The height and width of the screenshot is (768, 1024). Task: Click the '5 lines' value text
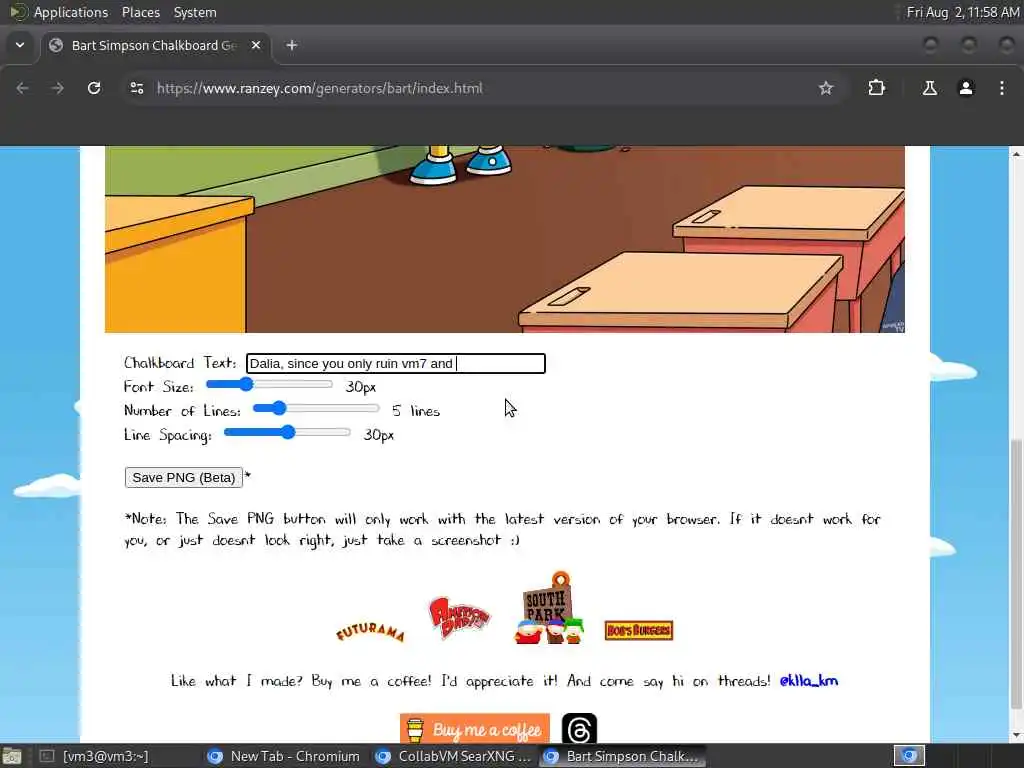416,411
